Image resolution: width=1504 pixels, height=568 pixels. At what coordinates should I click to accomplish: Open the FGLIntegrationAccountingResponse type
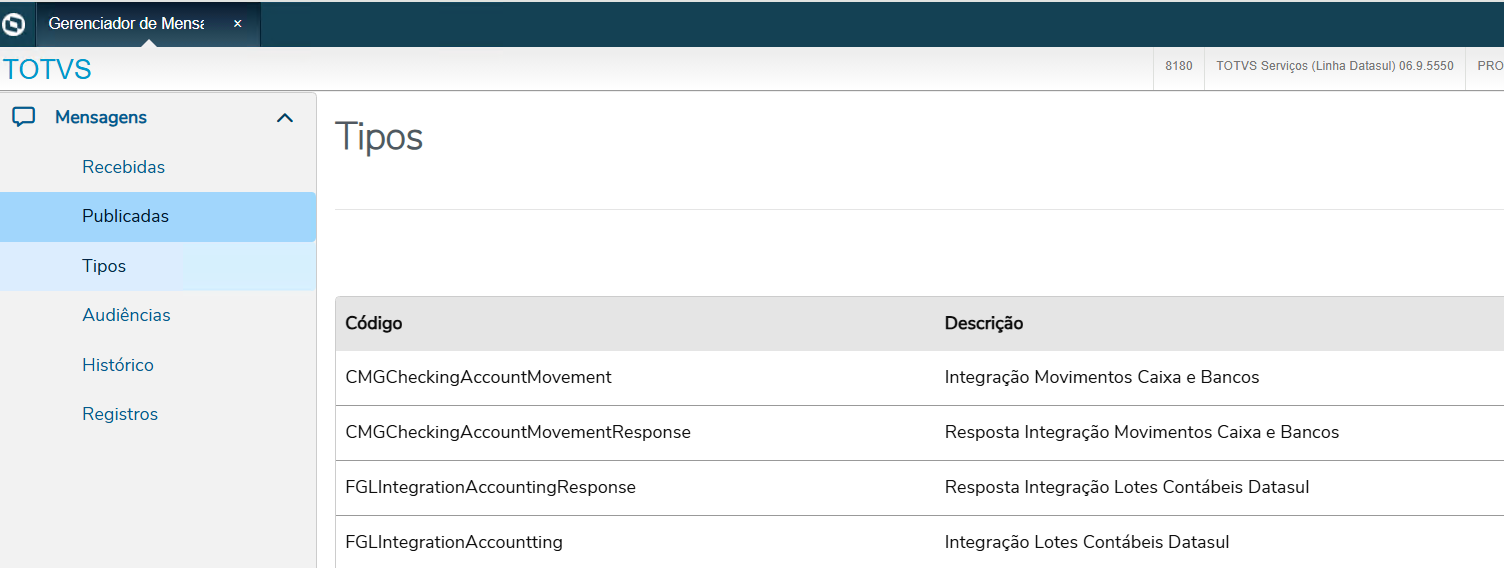[x=490, y=487]
